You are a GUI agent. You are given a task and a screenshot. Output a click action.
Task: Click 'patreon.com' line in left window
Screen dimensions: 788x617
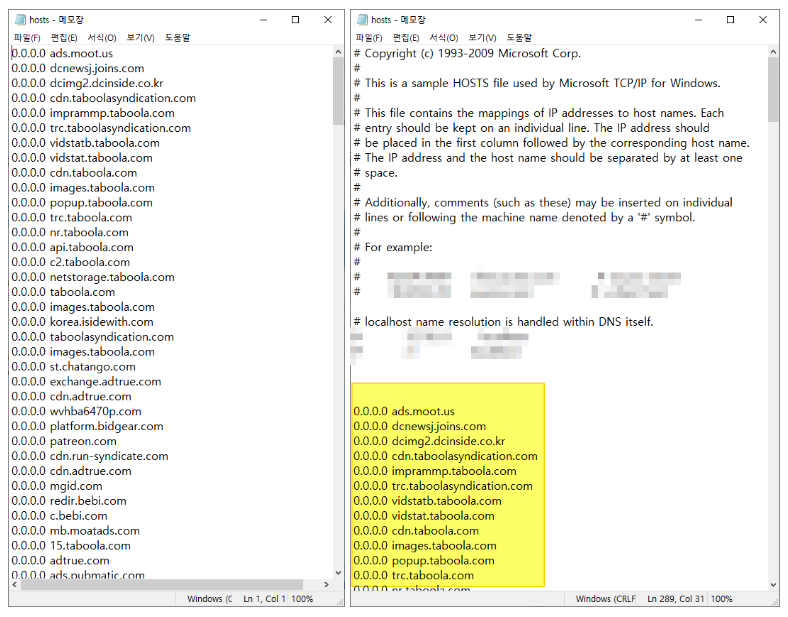(x=64, y=442)
